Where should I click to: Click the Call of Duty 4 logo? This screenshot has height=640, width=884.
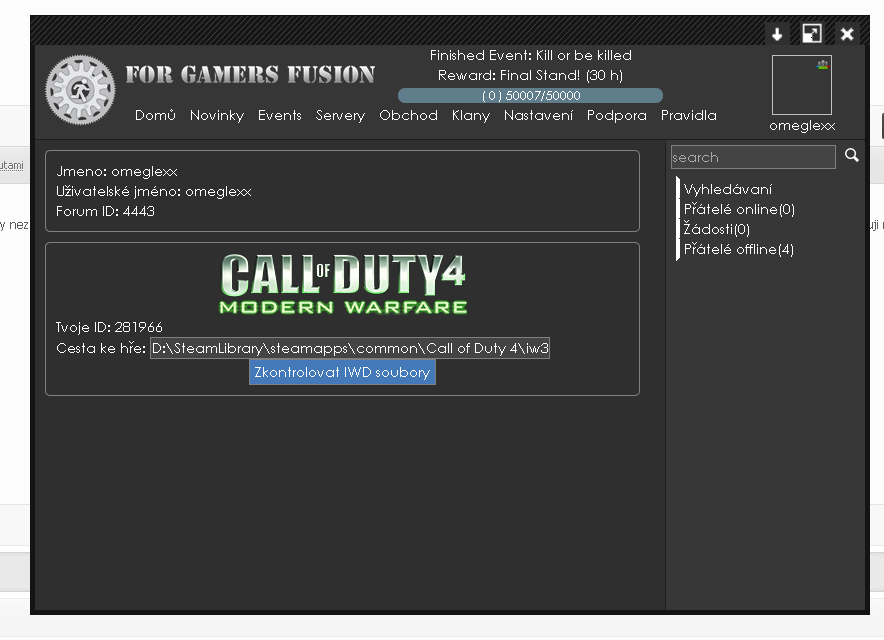click(343, 284)
